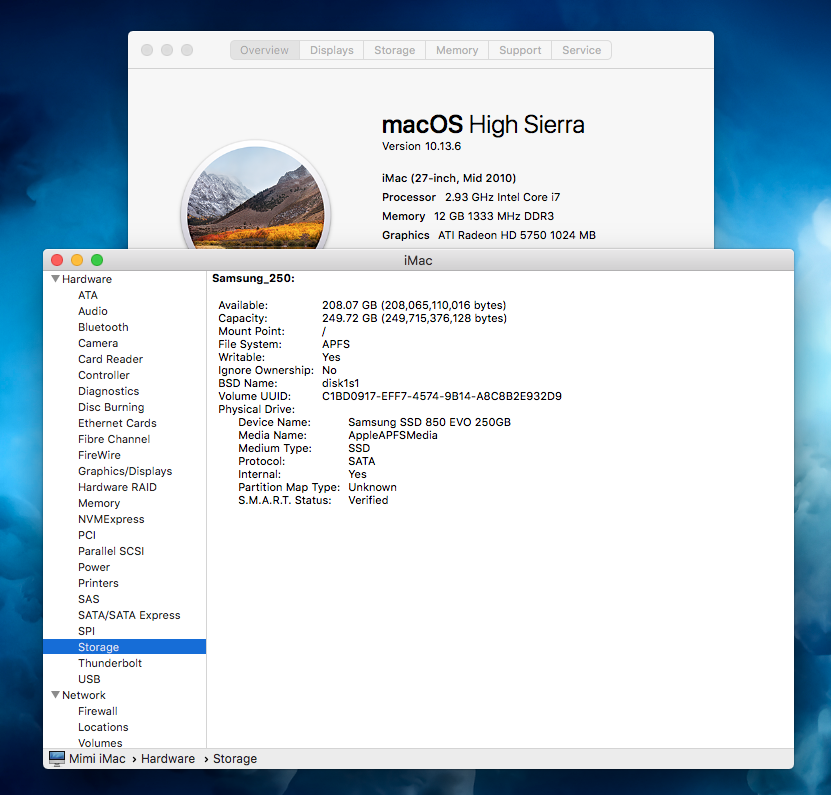
Task: Select Volumes under Network
Action: pyautogui.click(x=100, y=743)
